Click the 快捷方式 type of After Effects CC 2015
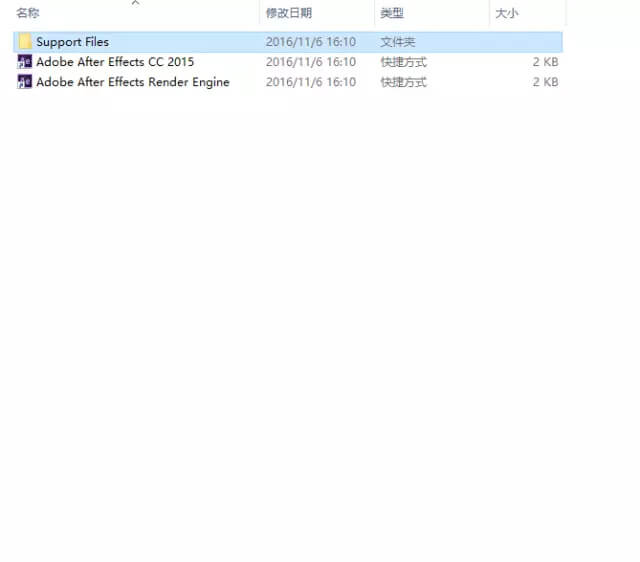 [404, 62]
